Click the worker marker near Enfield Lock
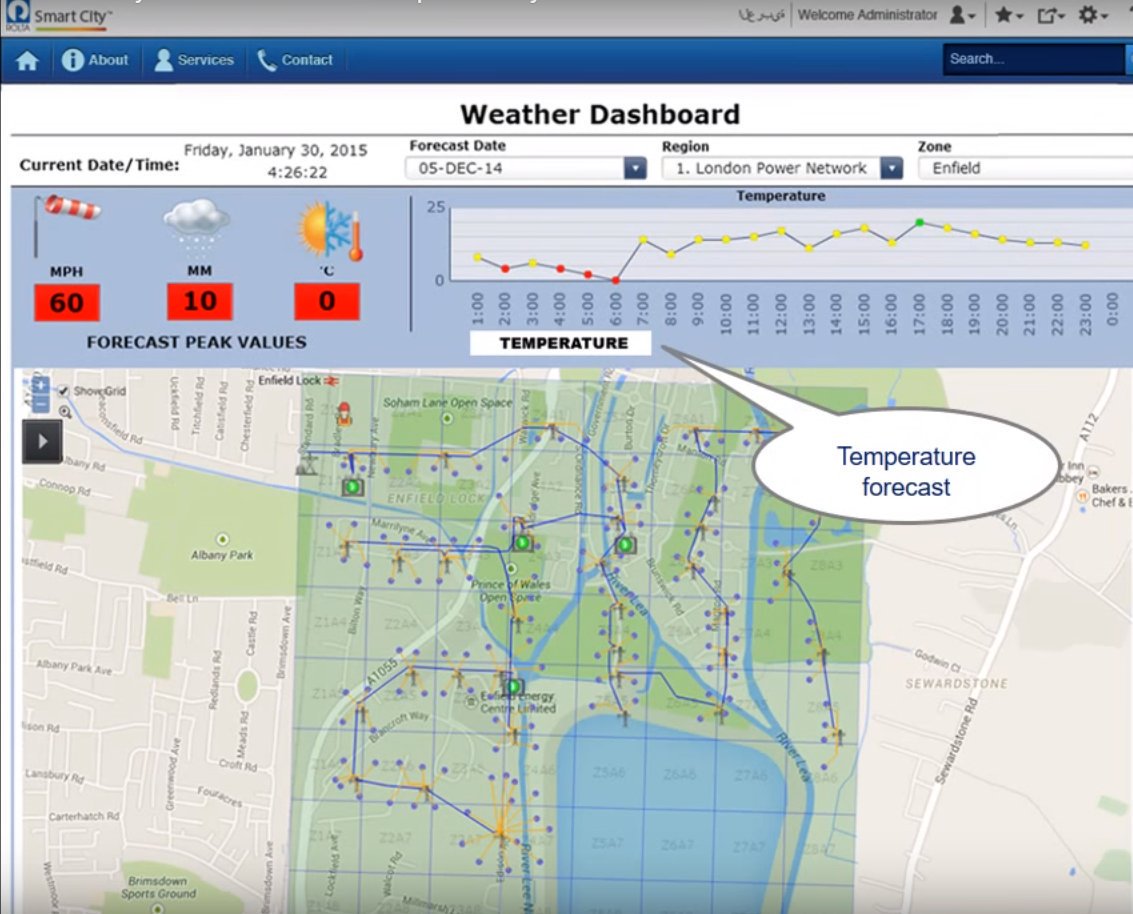 tap(344, 414)
